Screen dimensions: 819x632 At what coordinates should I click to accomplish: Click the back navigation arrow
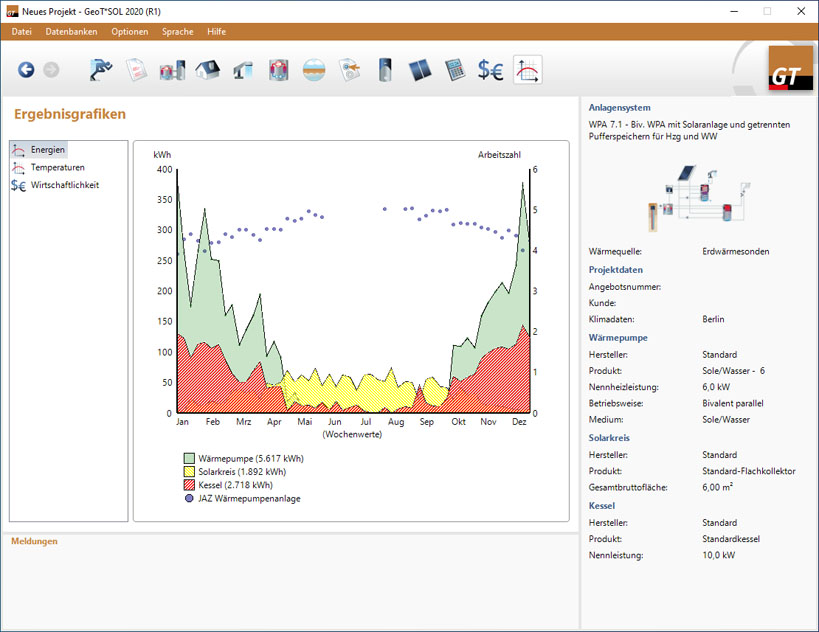[28, 70]
